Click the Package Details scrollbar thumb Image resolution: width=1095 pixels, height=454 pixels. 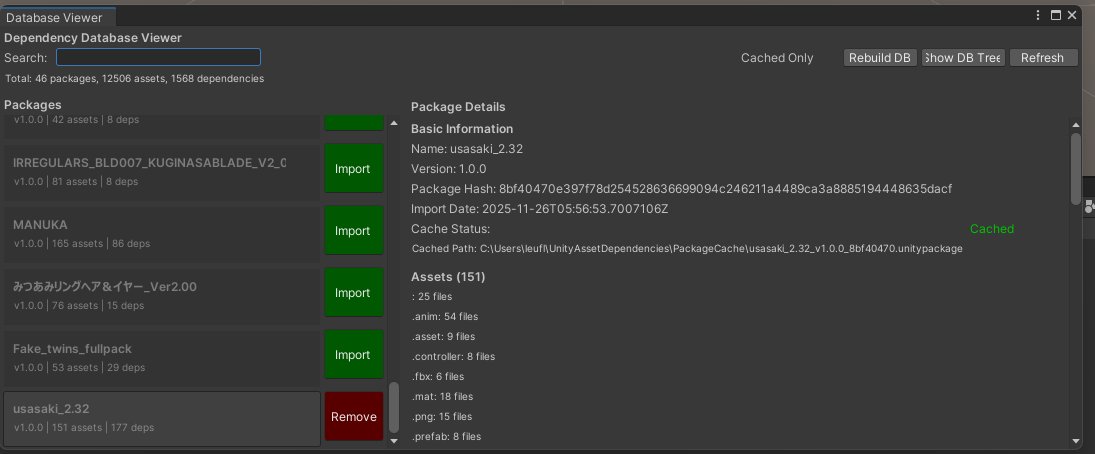(1075, 169)
